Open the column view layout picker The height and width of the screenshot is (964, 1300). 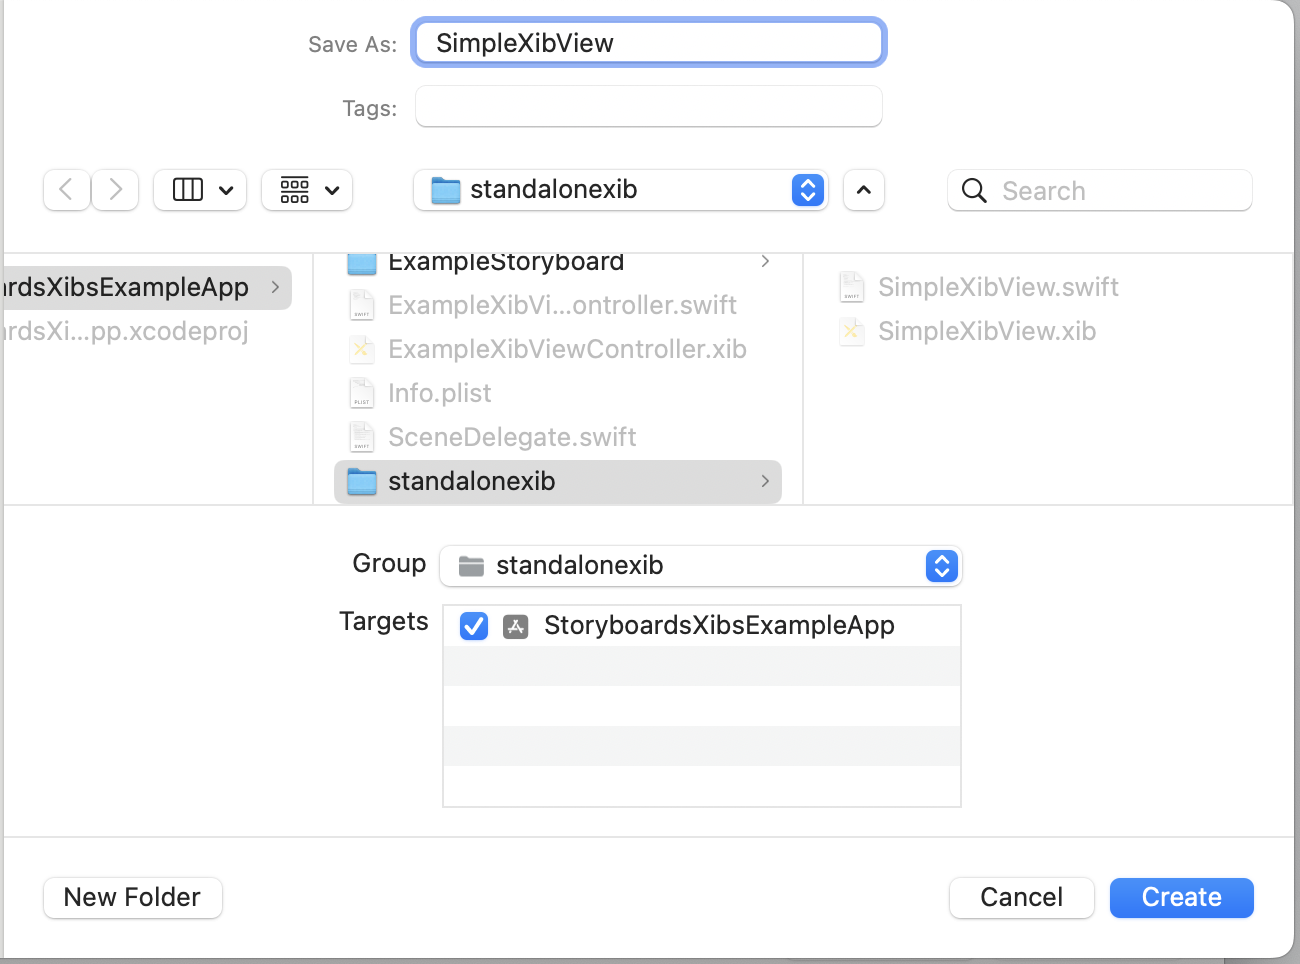pos(199,190)
